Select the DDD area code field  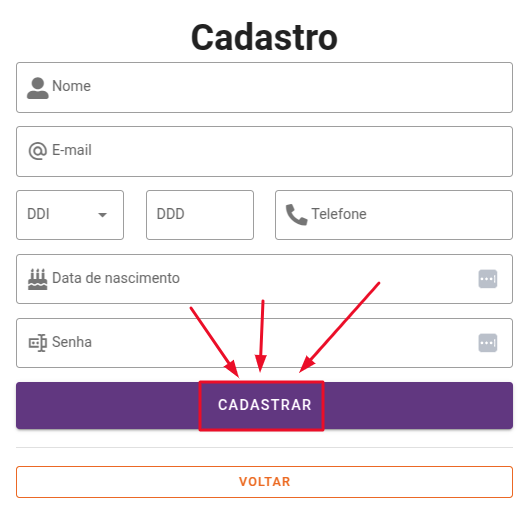point(200,215)
